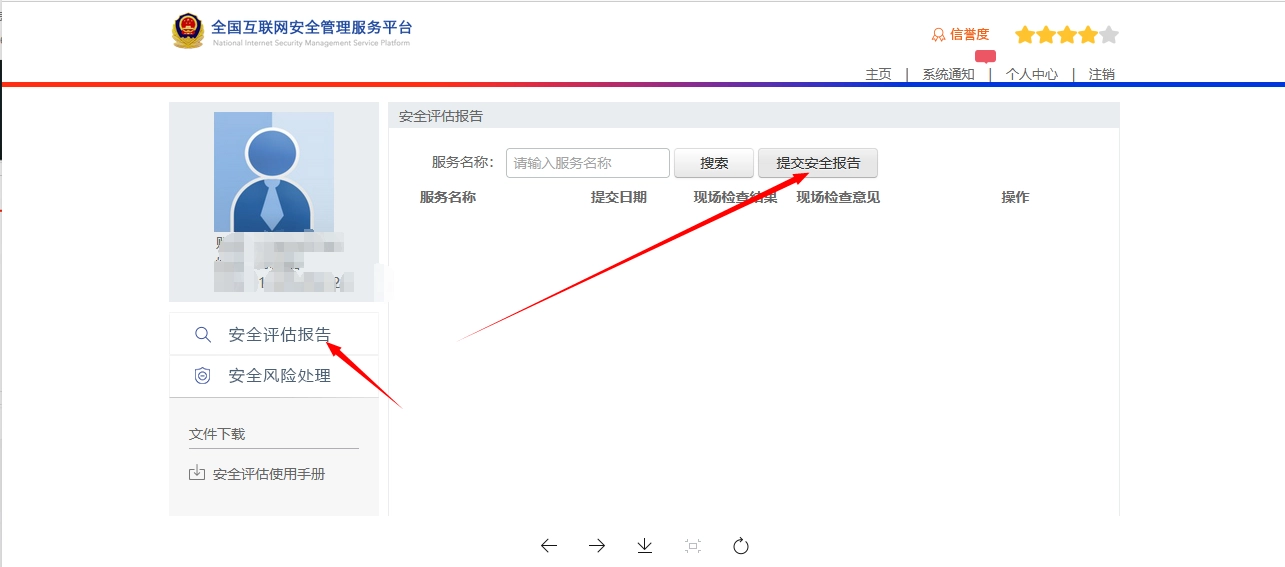Click the 搜索 button

tap(714, 163)
